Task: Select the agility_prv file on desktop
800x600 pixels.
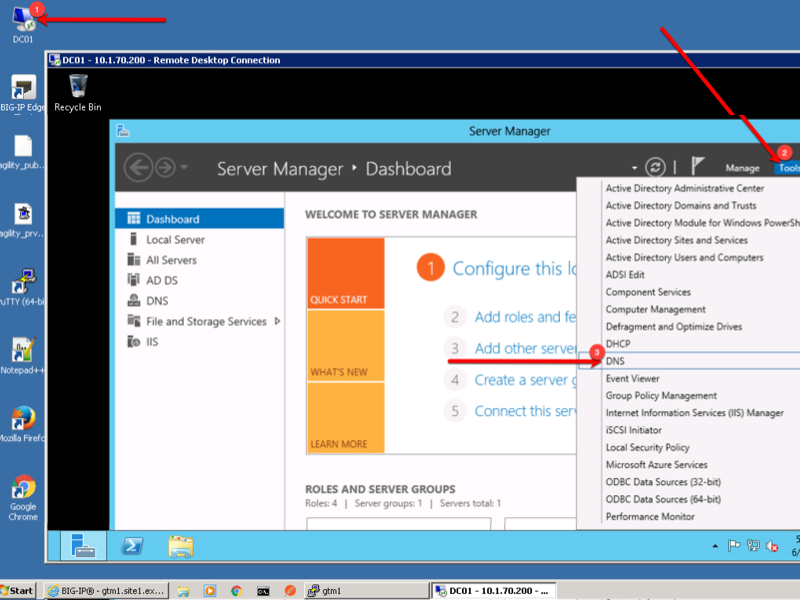Action: pos(23,220)
